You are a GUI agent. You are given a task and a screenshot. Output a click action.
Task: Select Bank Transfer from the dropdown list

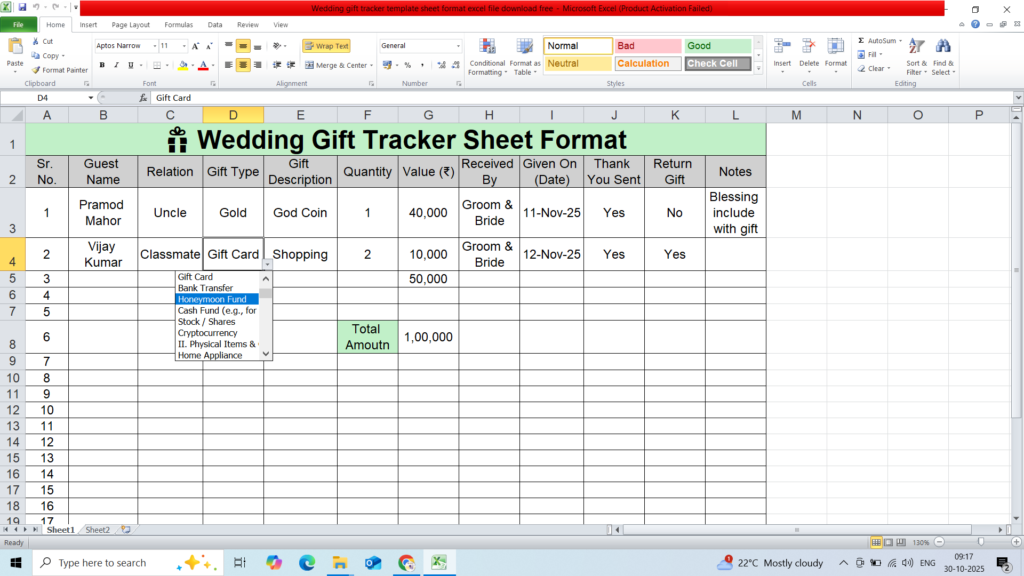pos(205,288)
